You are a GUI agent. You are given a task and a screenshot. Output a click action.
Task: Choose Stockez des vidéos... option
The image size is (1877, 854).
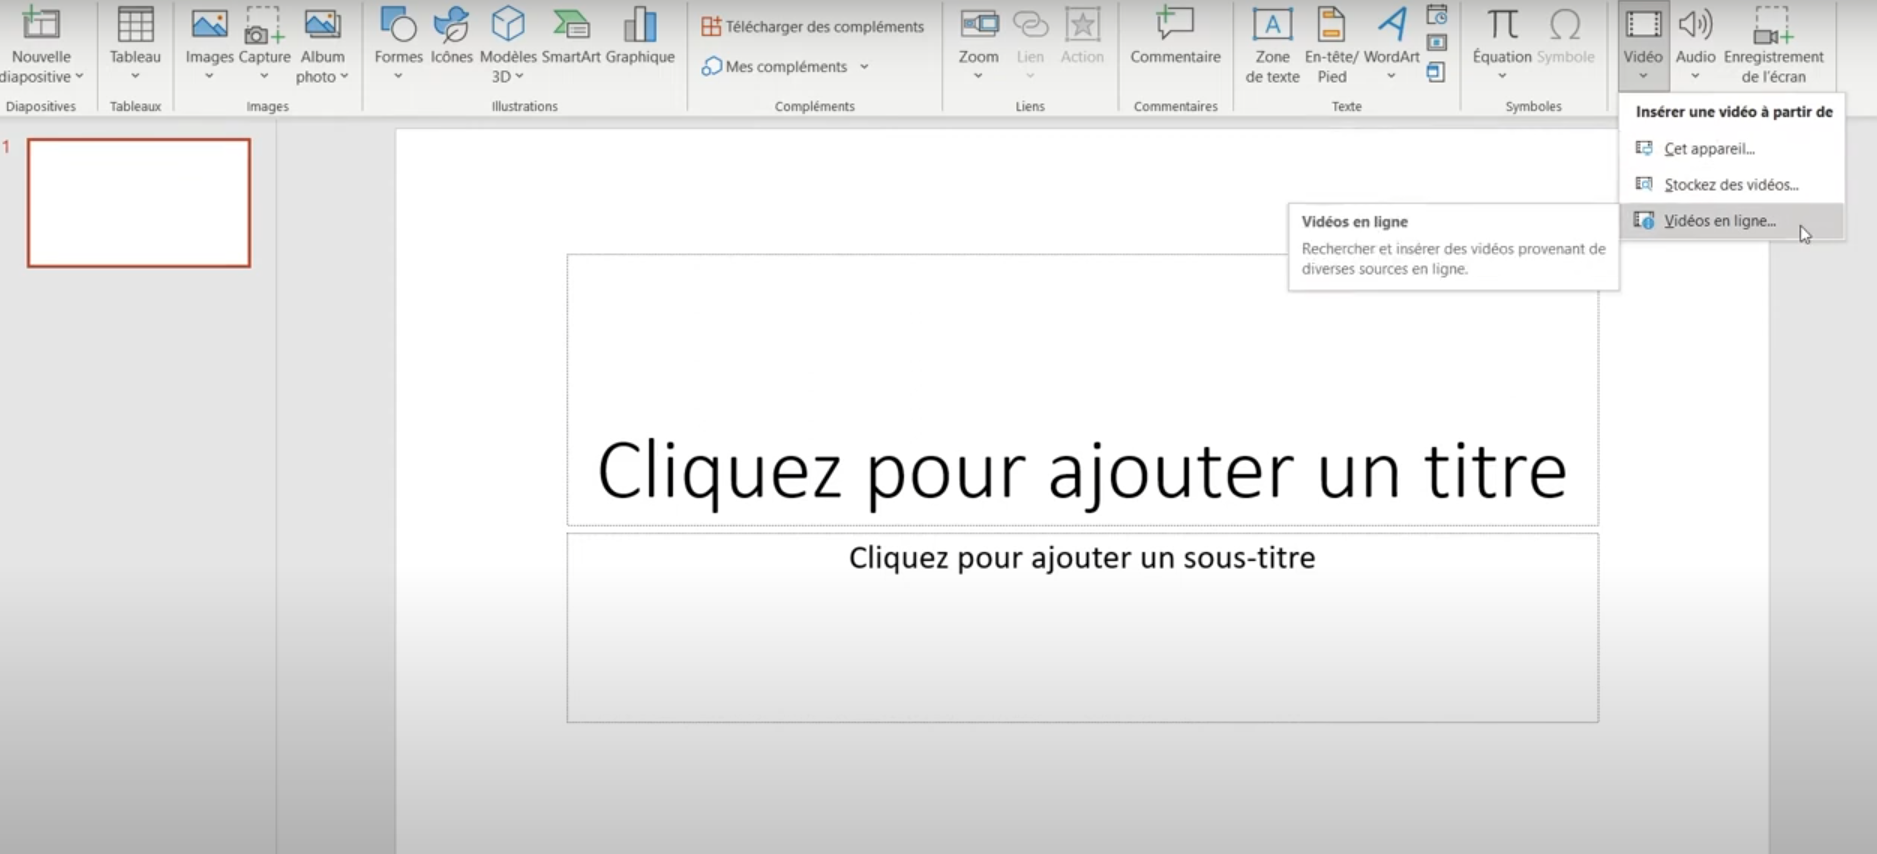tap(1732, 184)
